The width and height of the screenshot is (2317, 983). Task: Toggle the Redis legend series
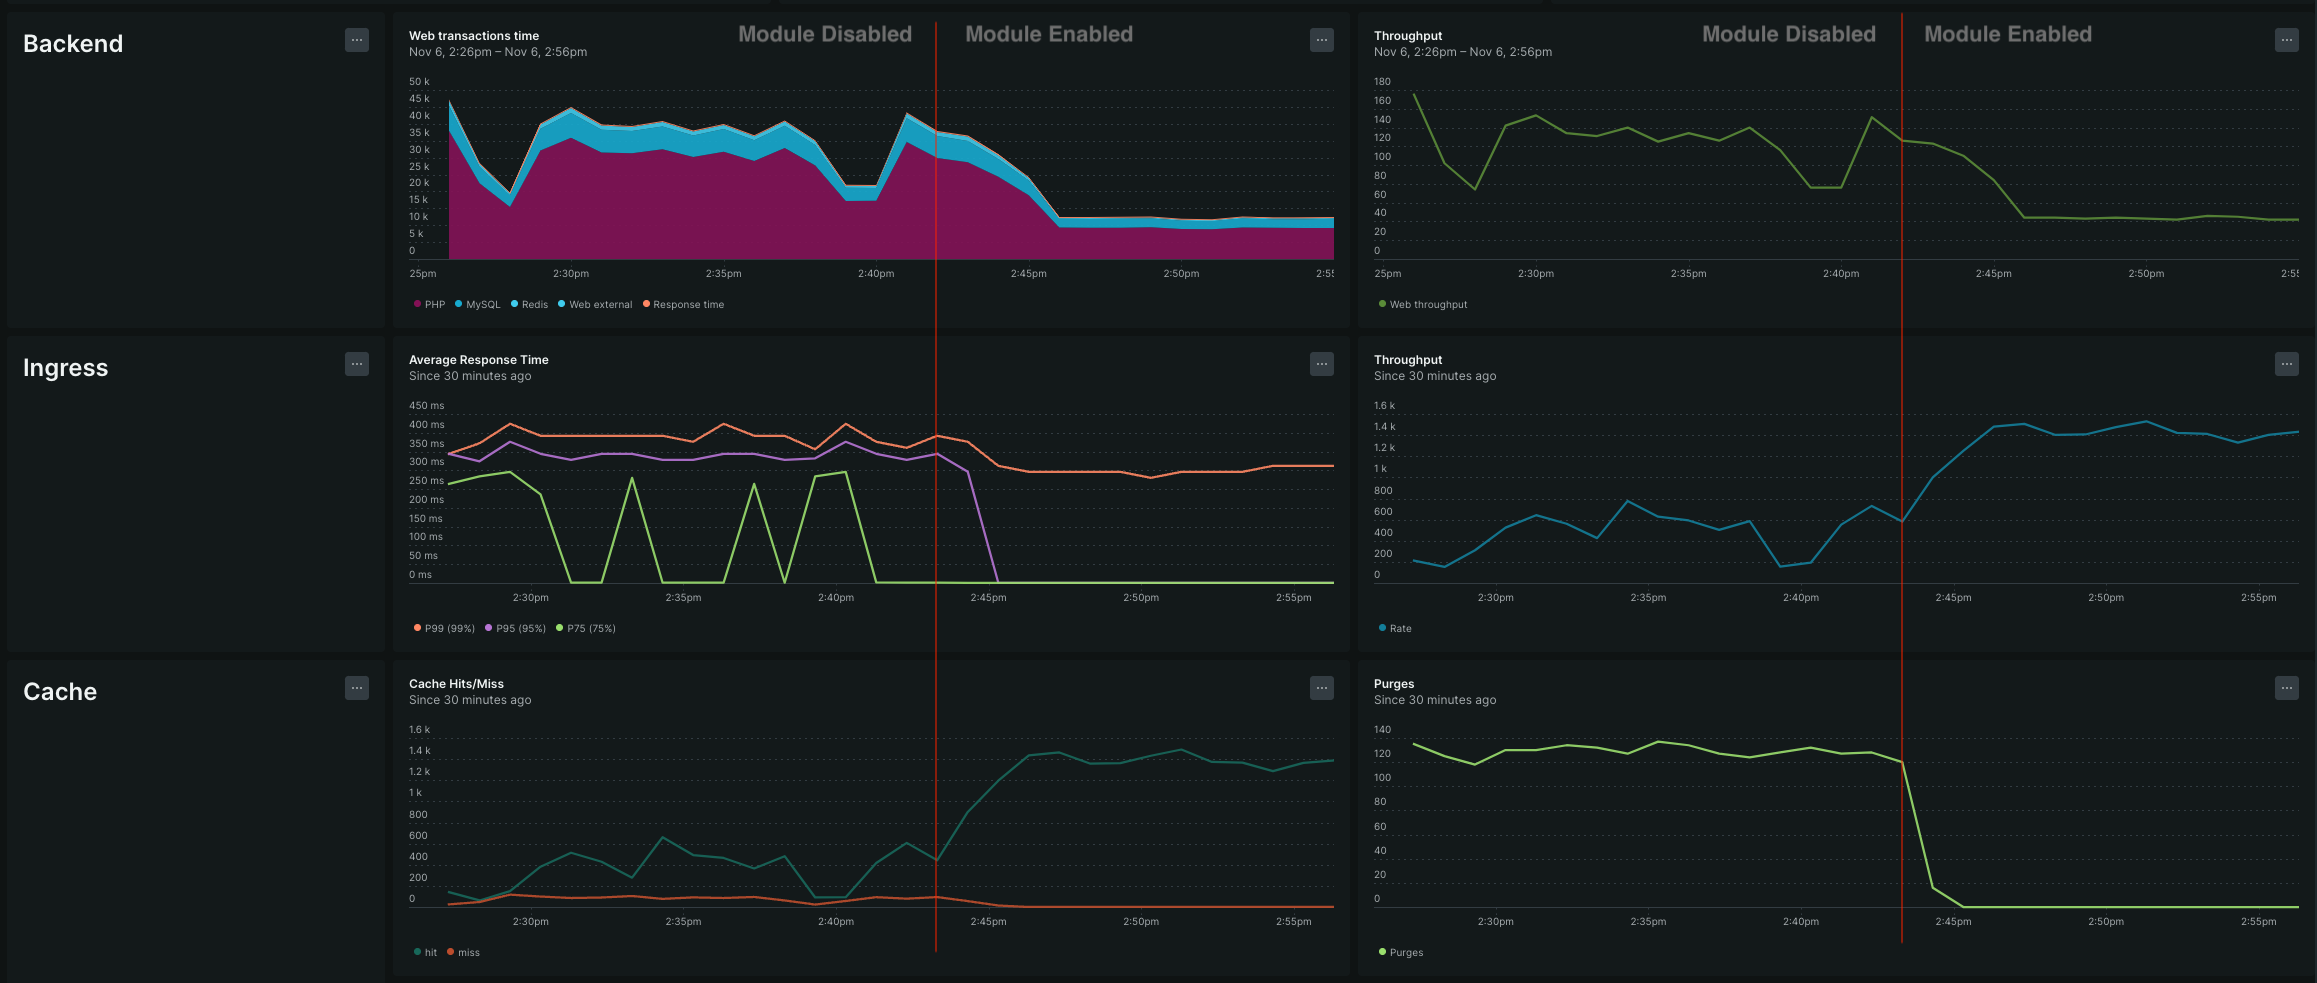(x=529, y=304)
